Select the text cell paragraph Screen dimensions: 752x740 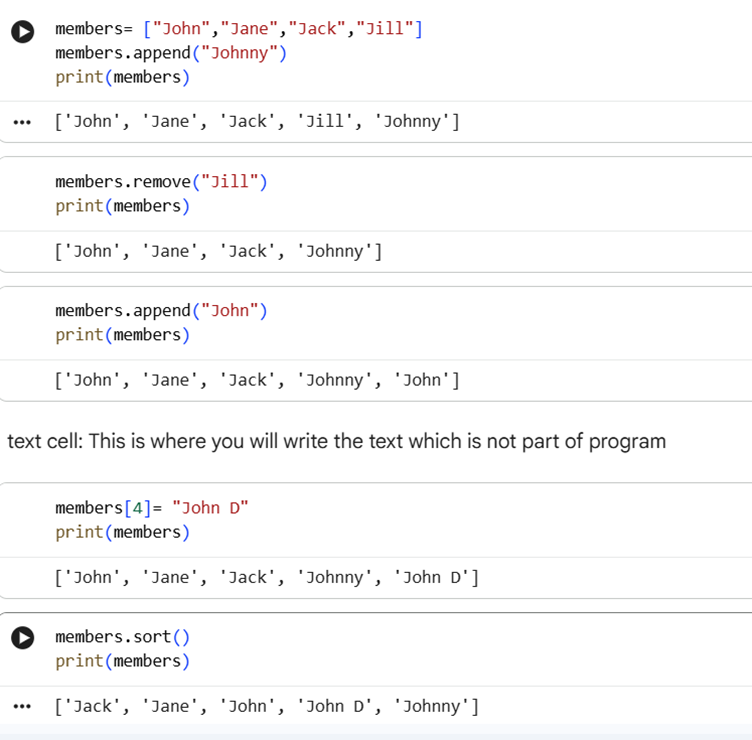(336, 441)
